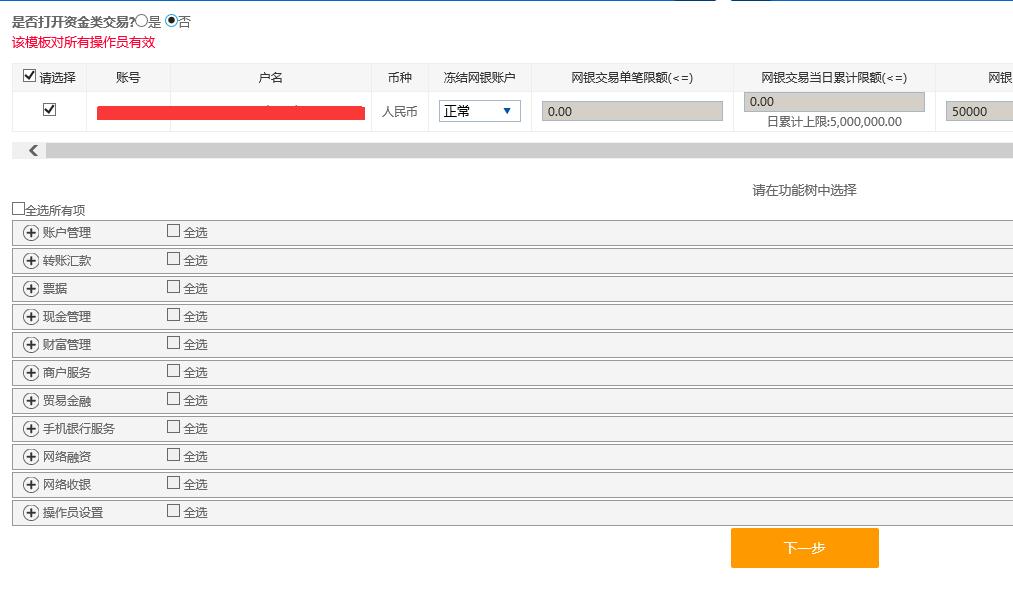Image resolution: width=1013 pixels, height=606 pixels.
Task: Check the 全选所有项 checkbox
Action: click(18, 209)
